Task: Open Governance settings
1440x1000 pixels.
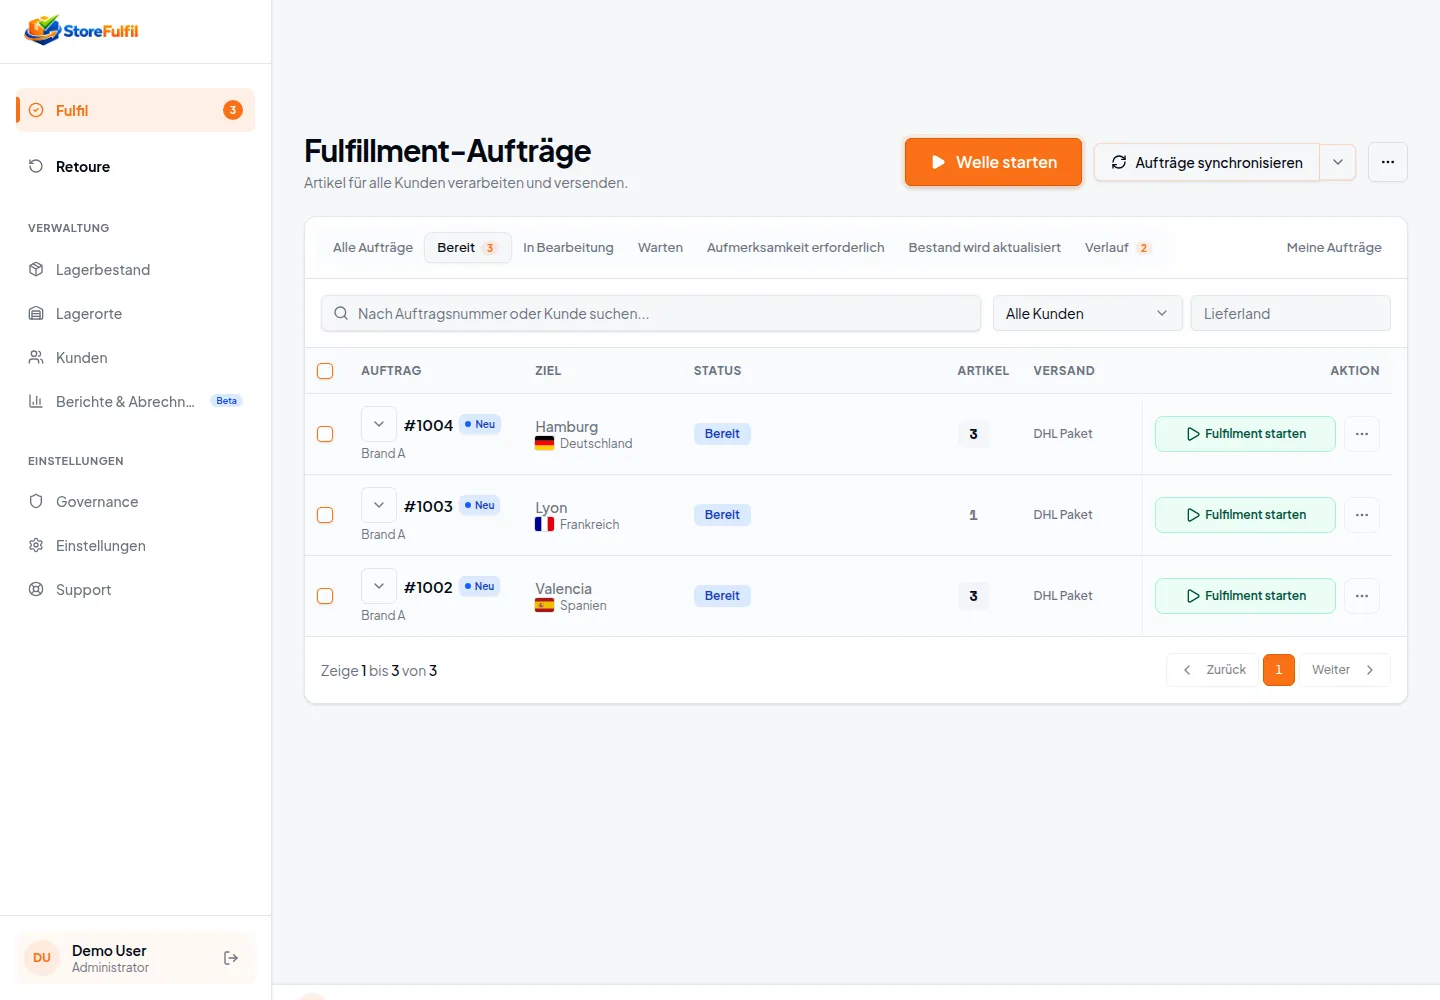Action: pyautogui.click(x=135, y=502)
